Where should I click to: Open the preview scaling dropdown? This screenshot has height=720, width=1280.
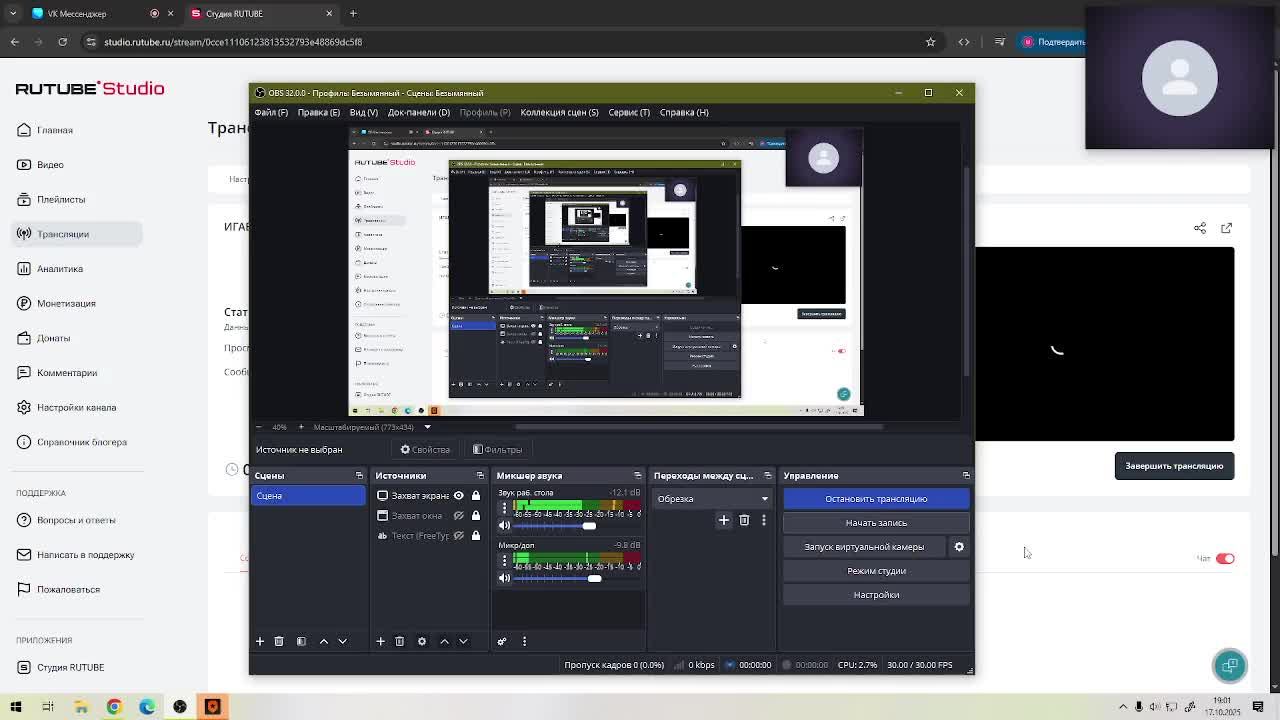click(x=427, y=427)
